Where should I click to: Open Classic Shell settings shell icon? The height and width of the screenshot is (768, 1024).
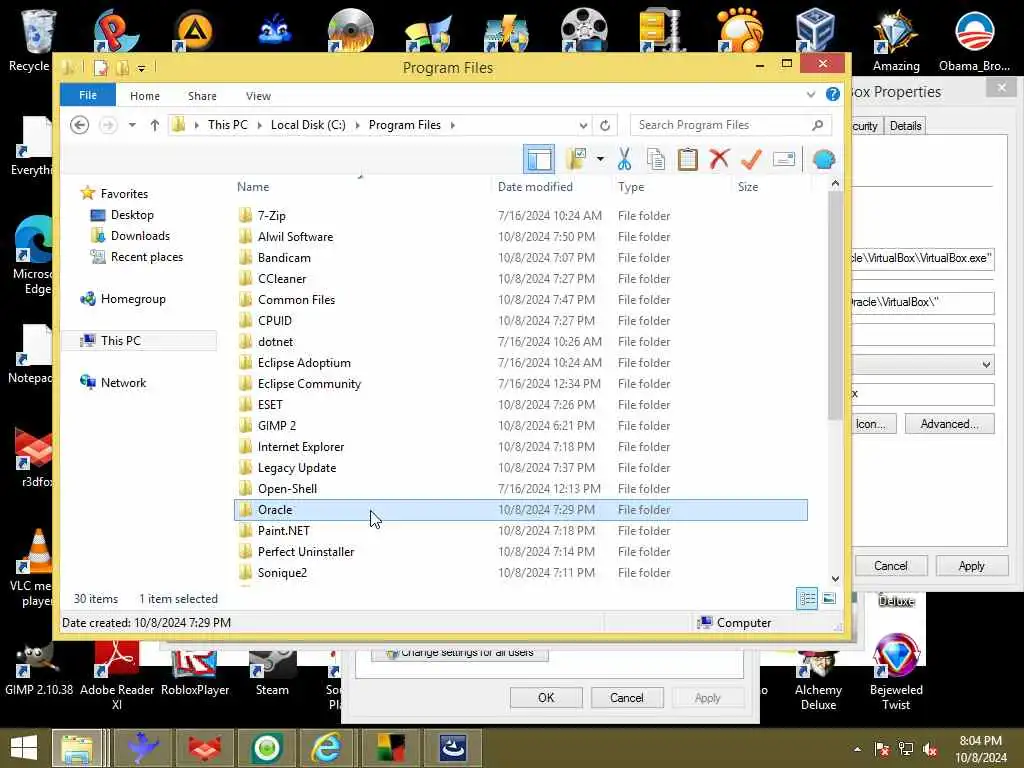824,159
